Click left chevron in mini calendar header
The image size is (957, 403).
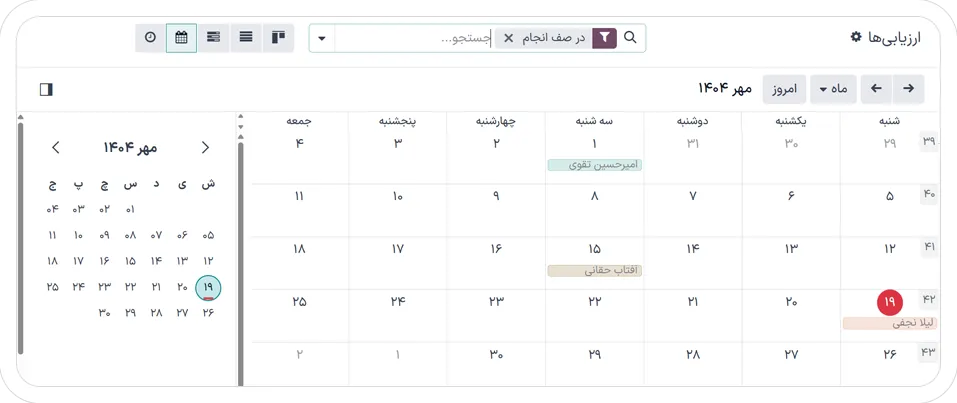[56, 147]
